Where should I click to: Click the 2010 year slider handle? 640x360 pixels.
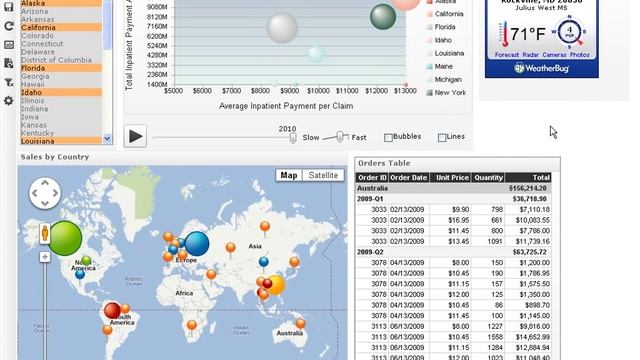click(x=293, y=138)
